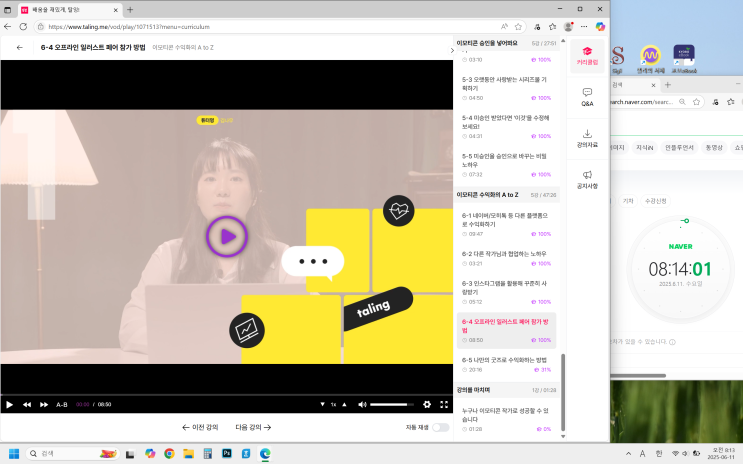Open the tab actions menu icon
Viewport: 743px width, 464px height.
(x=8, y=9)
